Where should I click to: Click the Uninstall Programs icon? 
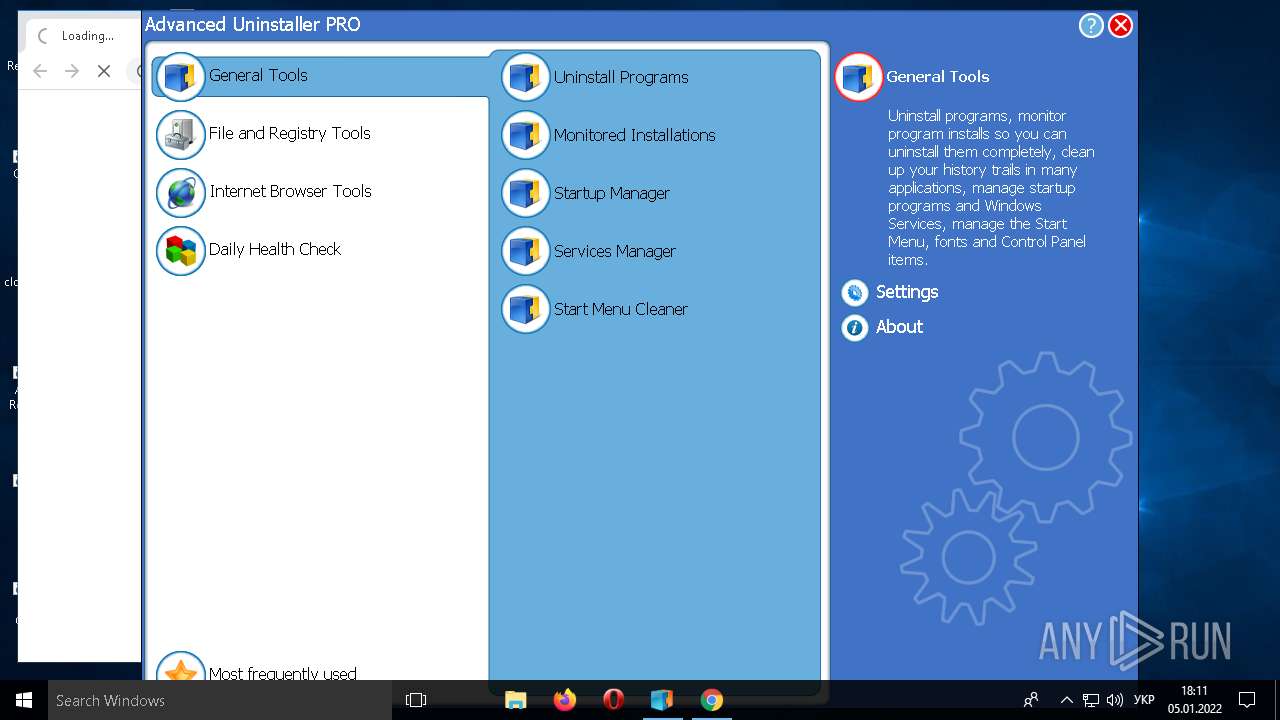point(525,77)
